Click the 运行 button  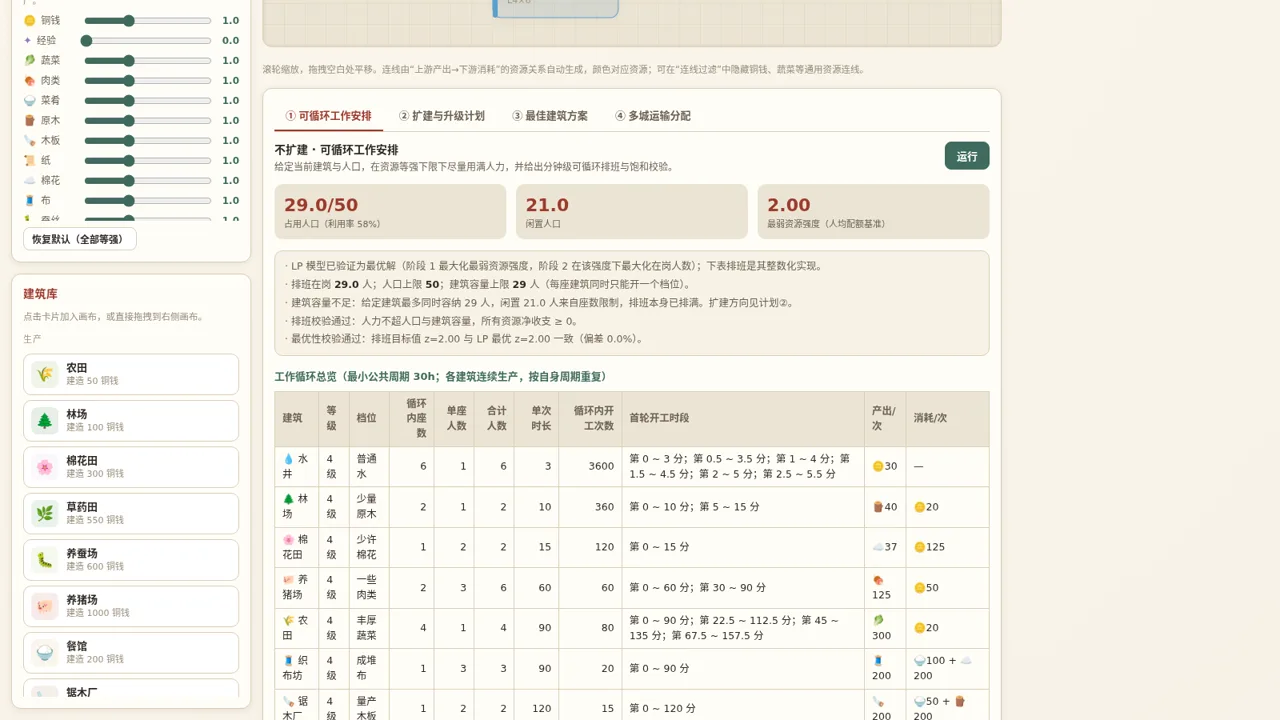click(967, 156)
